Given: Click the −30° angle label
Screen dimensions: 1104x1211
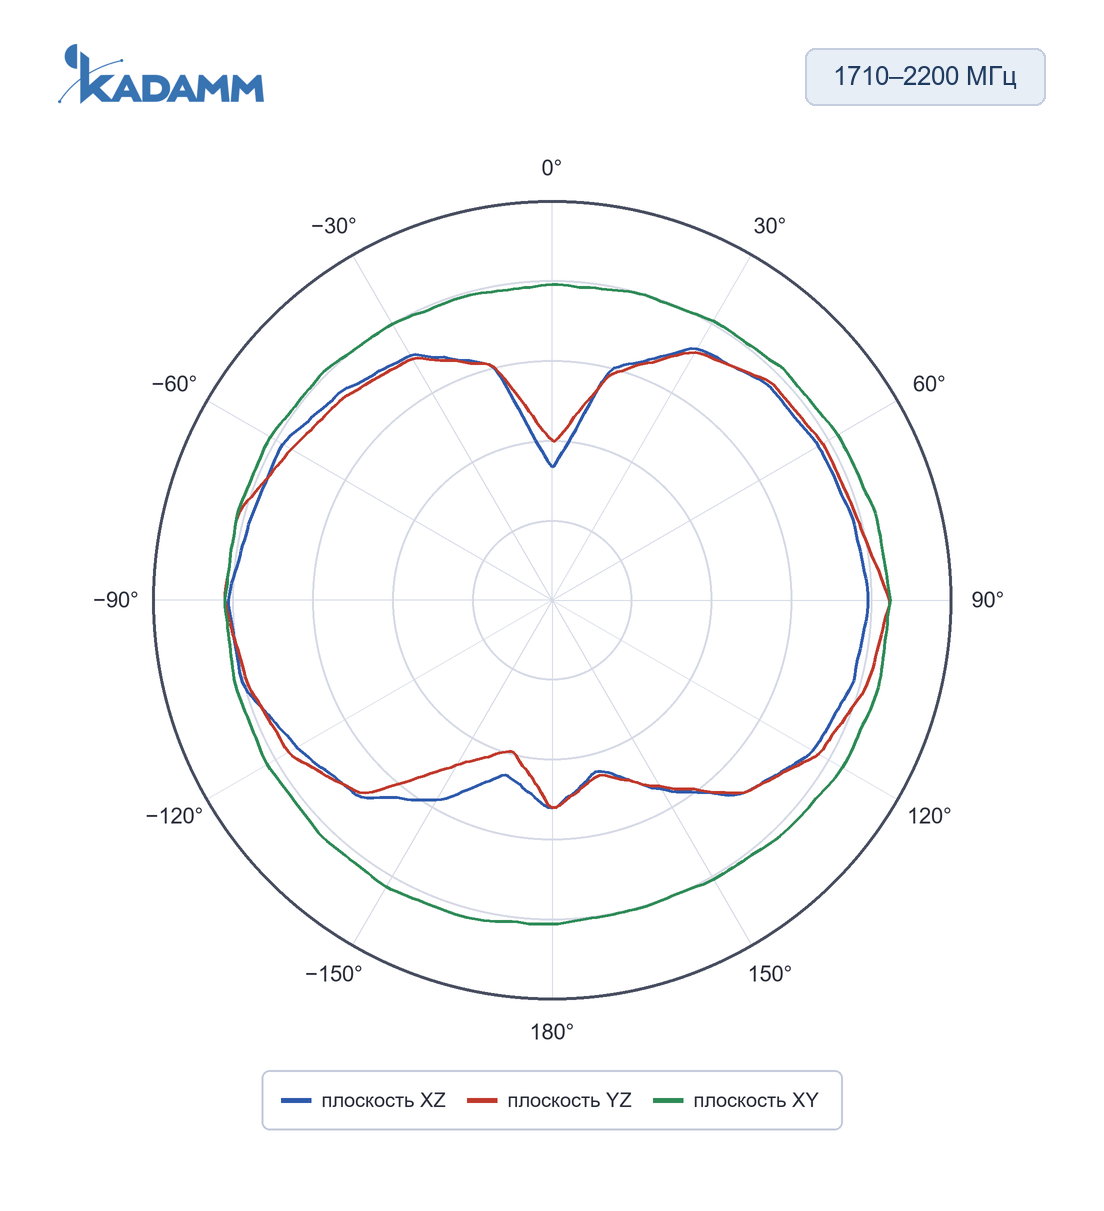Looking at the screenshot, I should pos(334,226).
